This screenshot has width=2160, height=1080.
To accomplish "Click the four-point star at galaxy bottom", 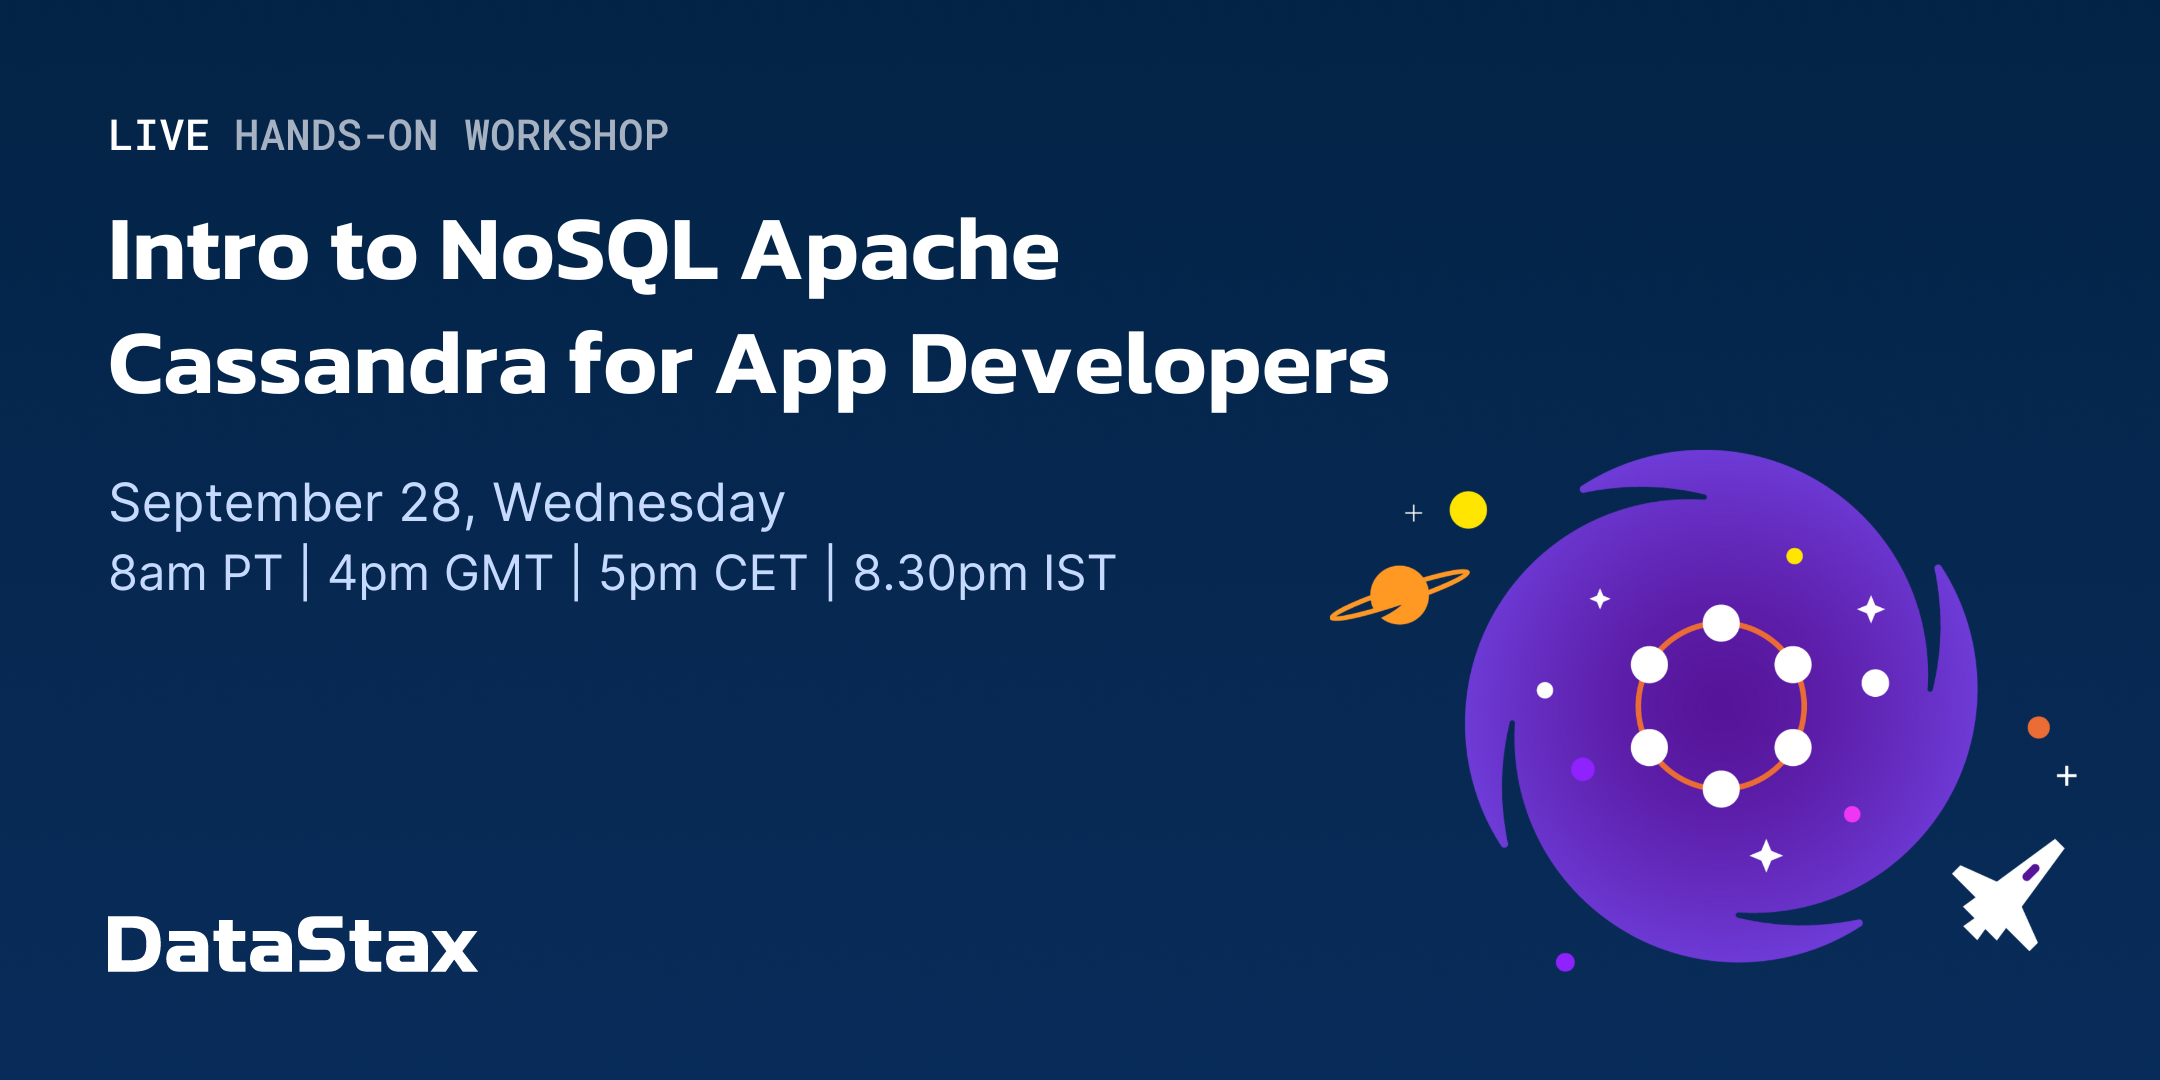I will point(1766,856).
